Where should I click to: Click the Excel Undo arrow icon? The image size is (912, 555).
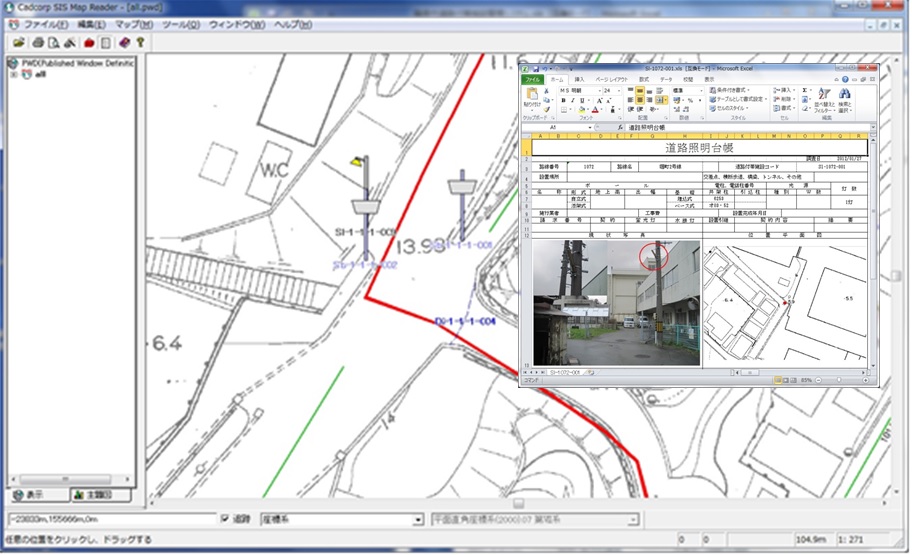pos(544,69)
